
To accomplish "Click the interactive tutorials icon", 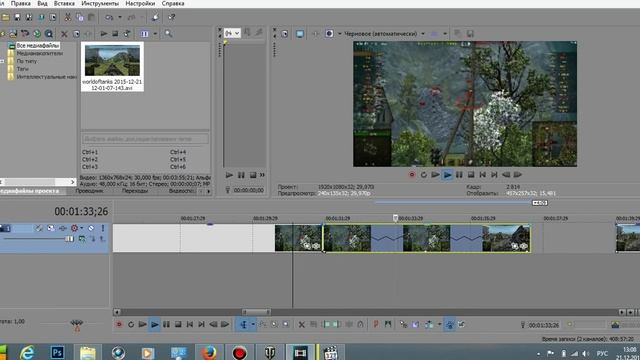I will (x=155, y=18).
